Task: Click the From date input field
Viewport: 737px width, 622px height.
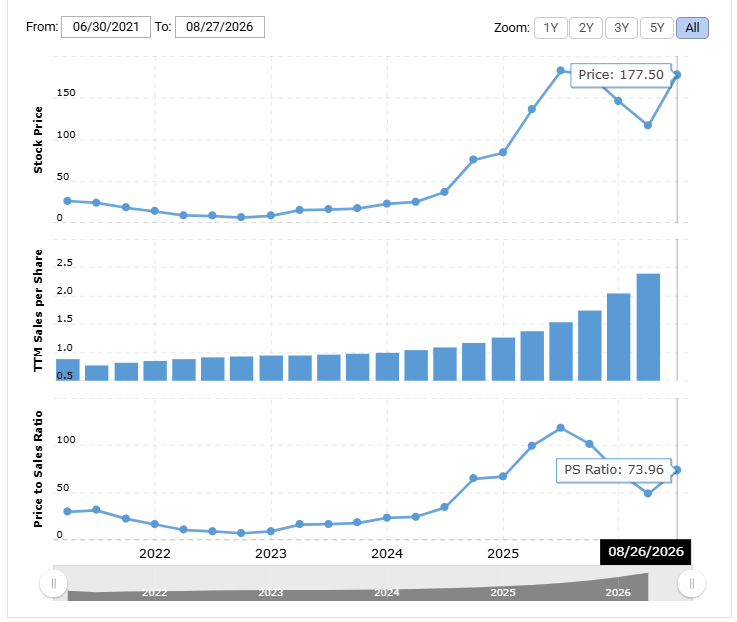Action: 106,27
